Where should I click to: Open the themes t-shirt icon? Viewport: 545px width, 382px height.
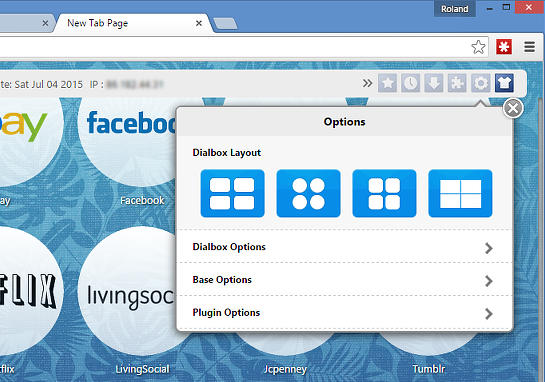click(x=504, y=83)
